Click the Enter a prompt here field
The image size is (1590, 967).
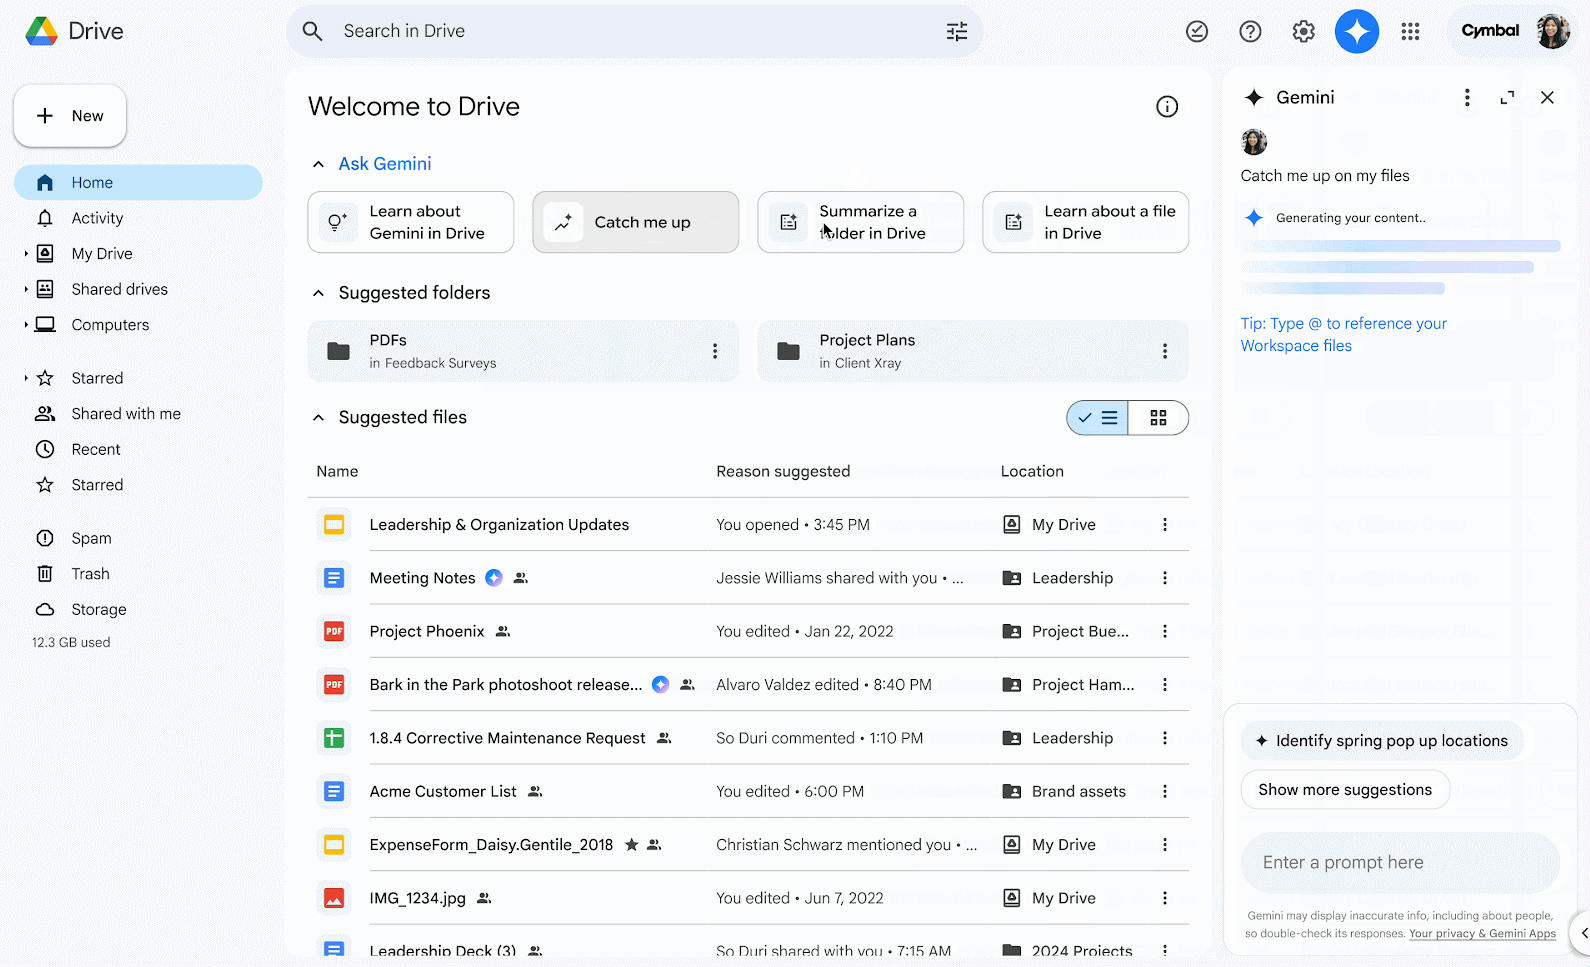1400,863
